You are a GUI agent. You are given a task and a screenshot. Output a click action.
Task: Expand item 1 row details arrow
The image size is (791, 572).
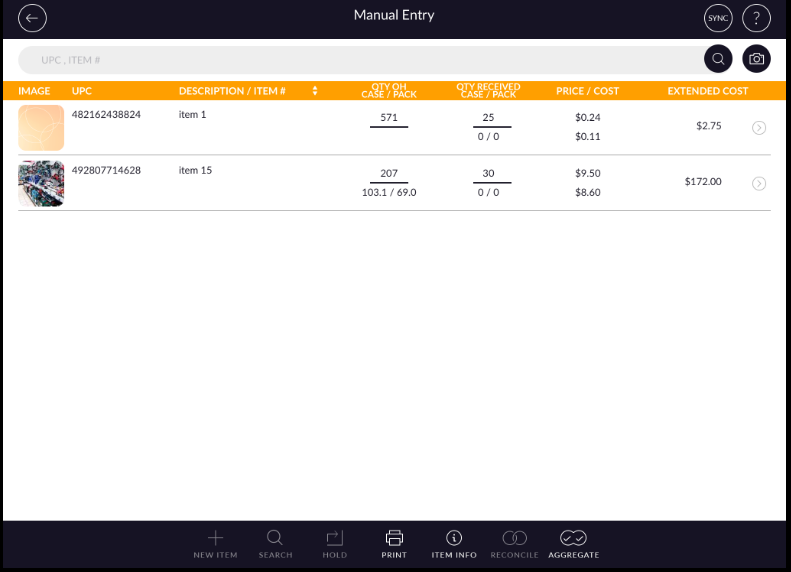click(759, 128)
